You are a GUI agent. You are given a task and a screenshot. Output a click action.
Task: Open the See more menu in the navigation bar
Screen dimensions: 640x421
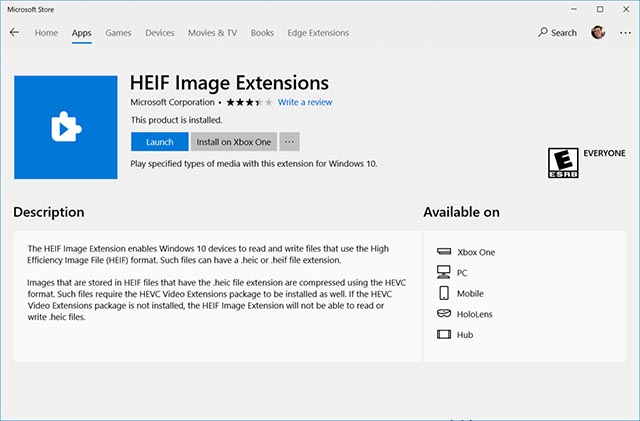coord(625,33)
